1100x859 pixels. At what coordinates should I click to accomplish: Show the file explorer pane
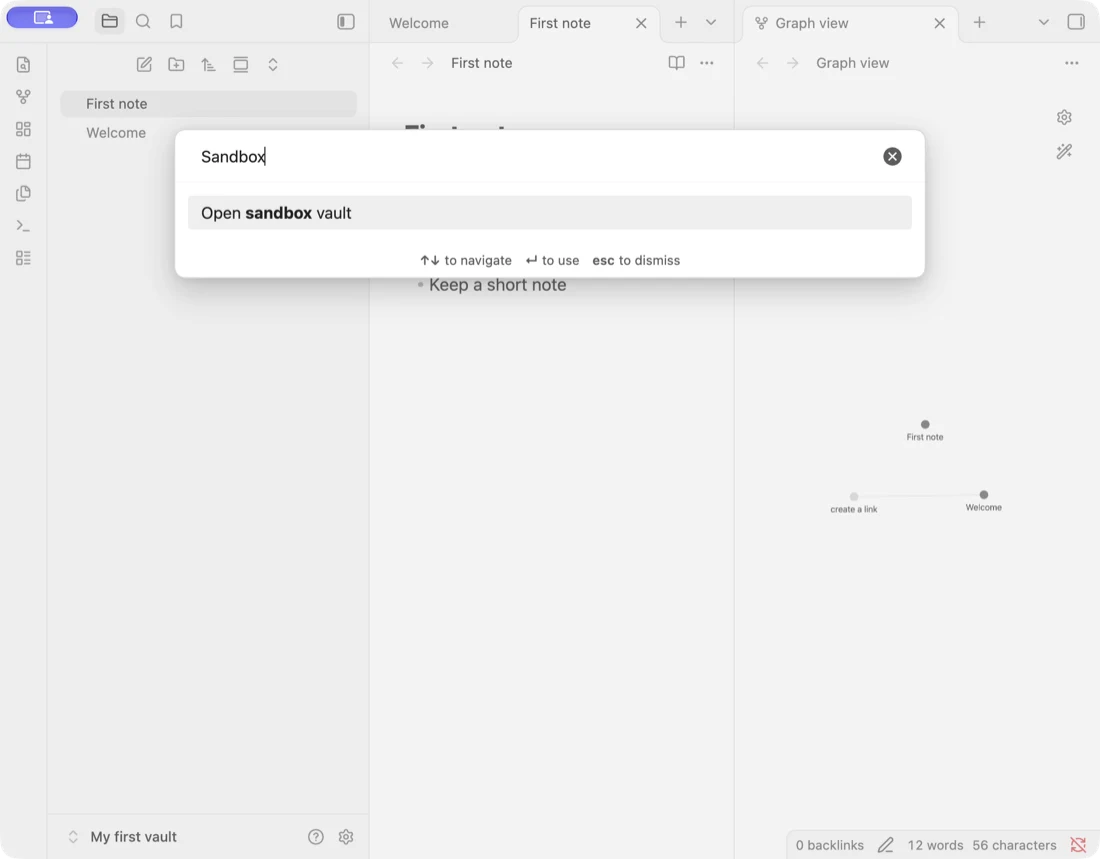[109, 21]
